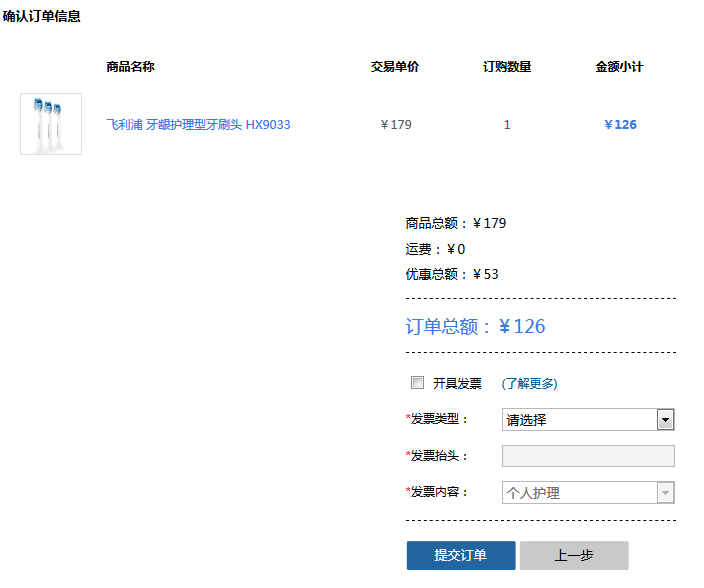Select the unit price ¥179 in the product row

[x=396, y=124]
